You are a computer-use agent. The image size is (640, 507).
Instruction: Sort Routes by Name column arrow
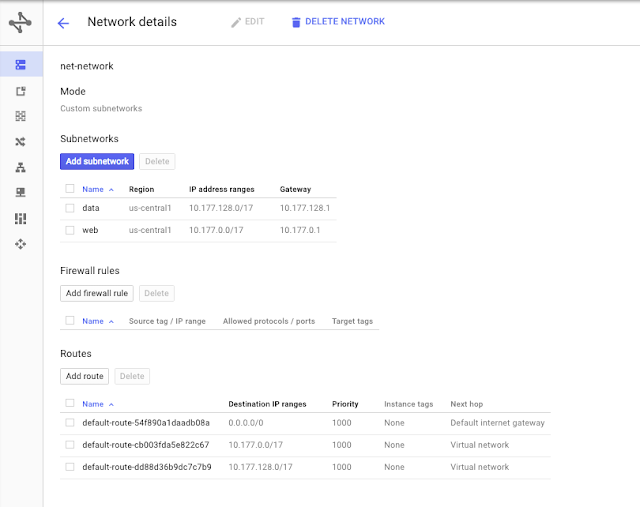111,405
